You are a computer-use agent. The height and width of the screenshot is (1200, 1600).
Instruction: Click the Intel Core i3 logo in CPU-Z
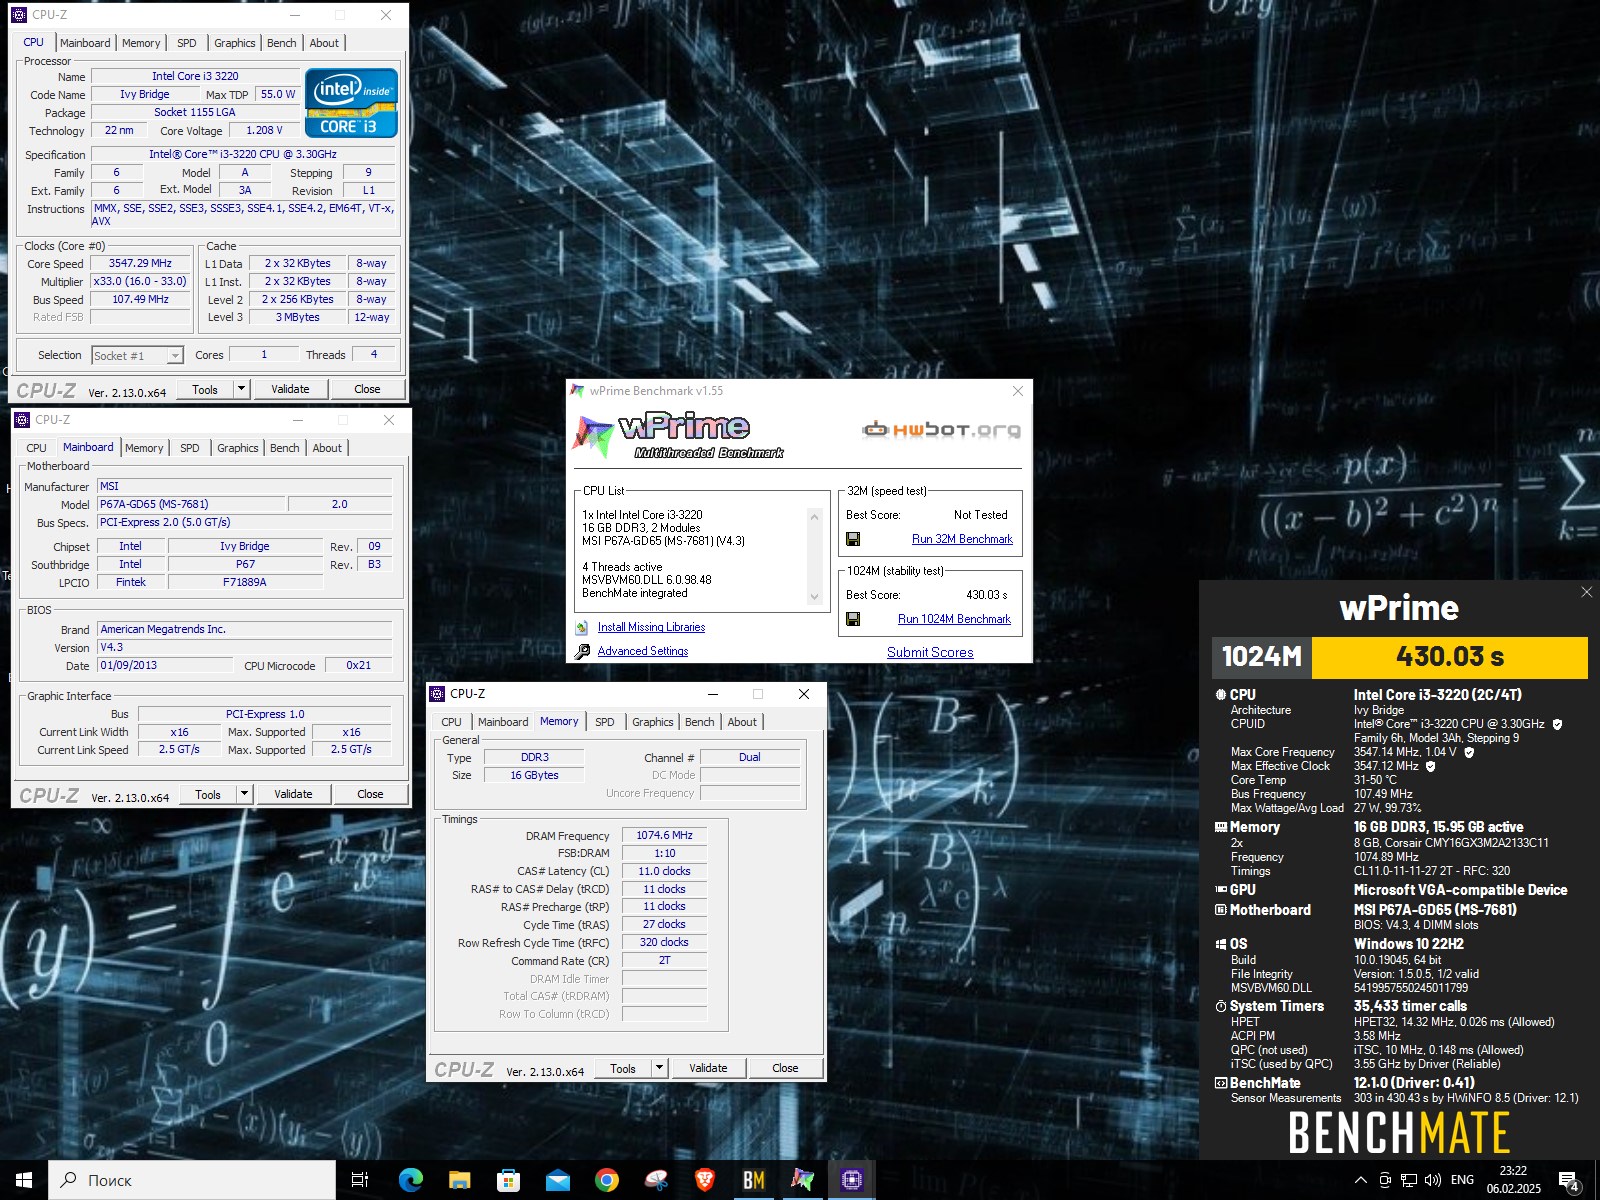(351, 103)
